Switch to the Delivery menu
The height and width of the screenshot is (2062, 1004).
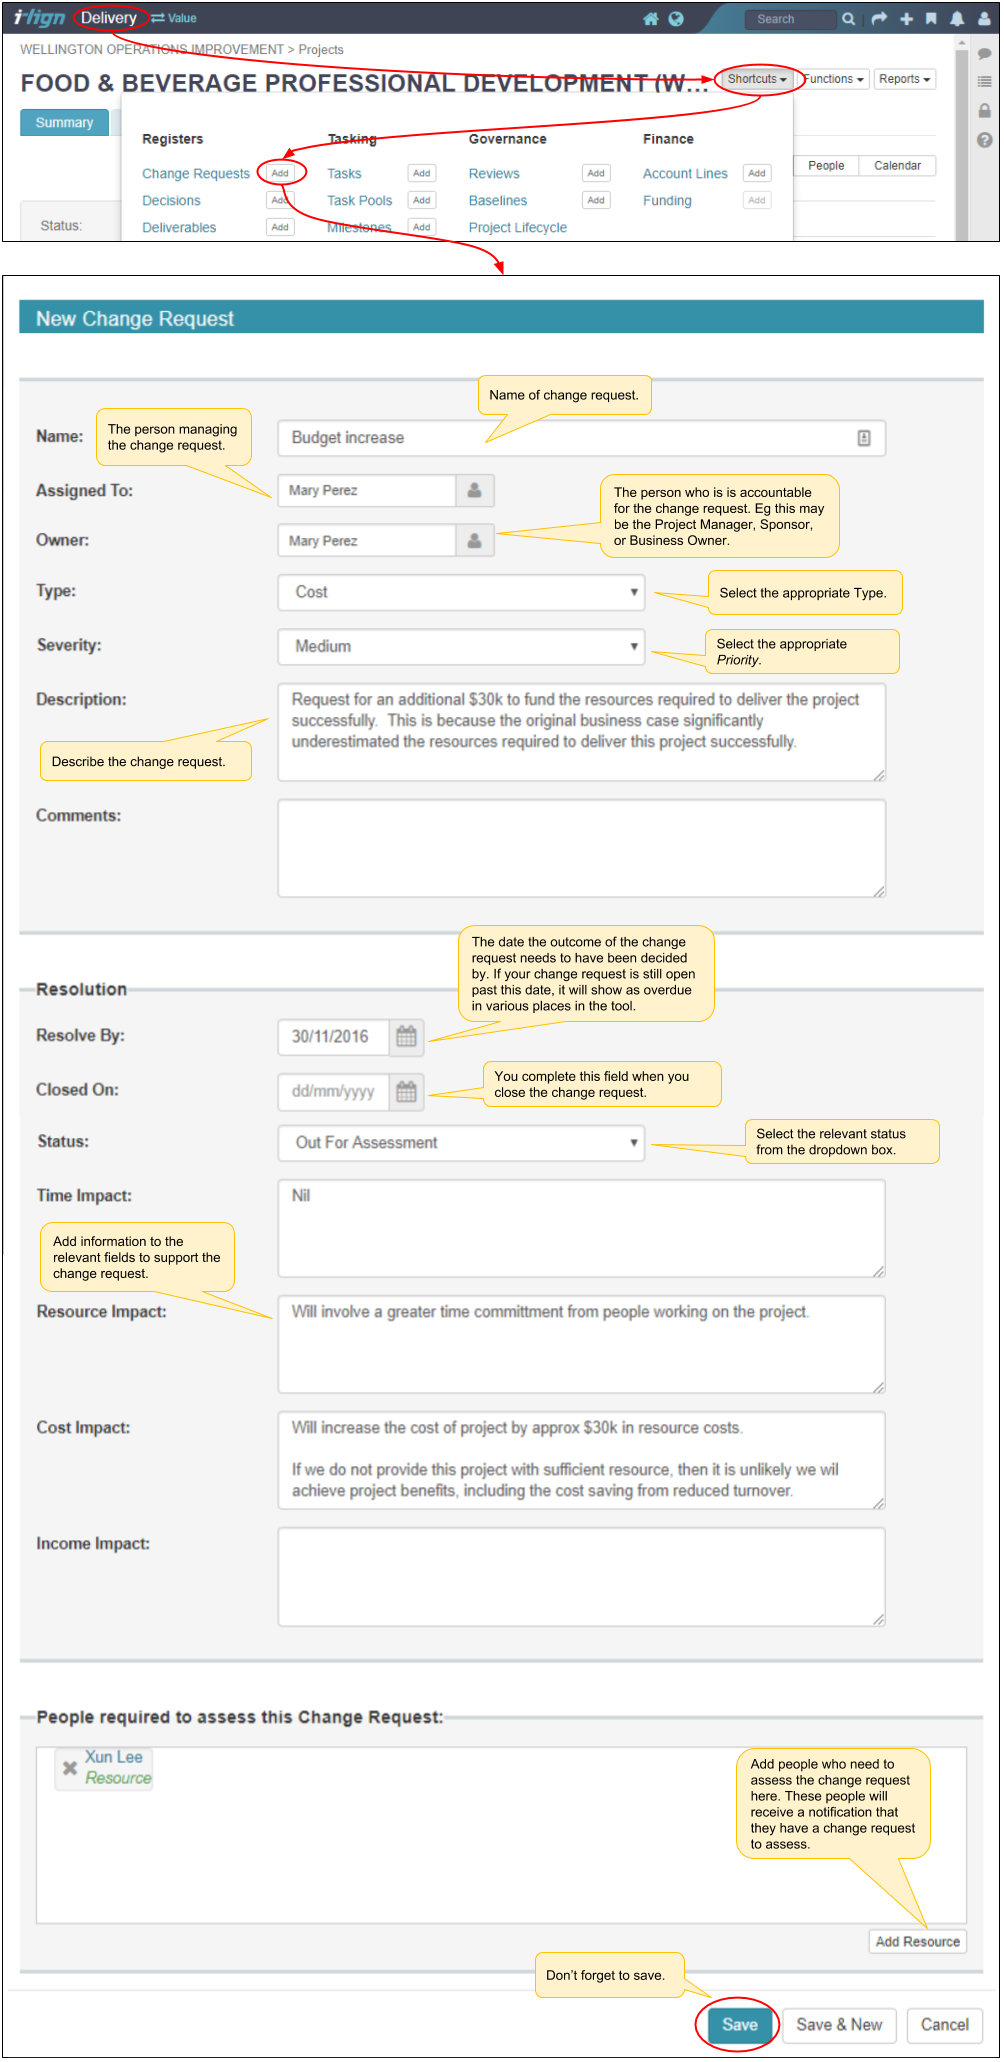109,18
